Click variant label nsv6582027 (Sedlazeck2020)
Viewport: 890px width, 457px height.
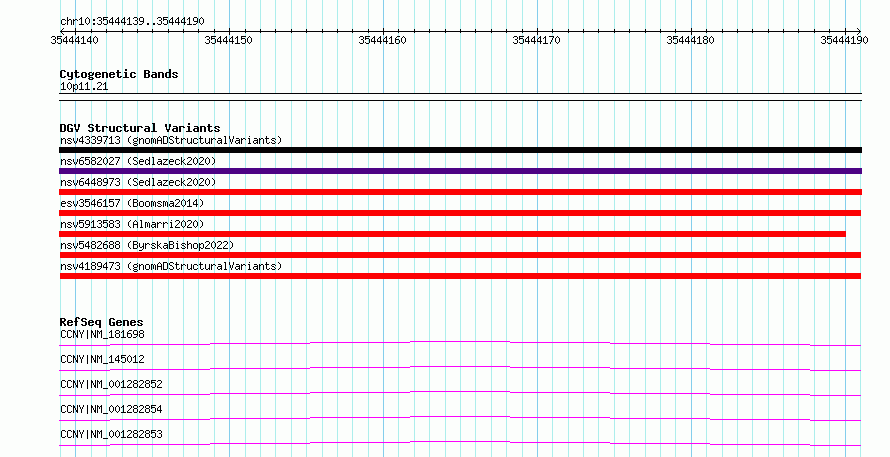pyautogui.click(x=138, y=161)
